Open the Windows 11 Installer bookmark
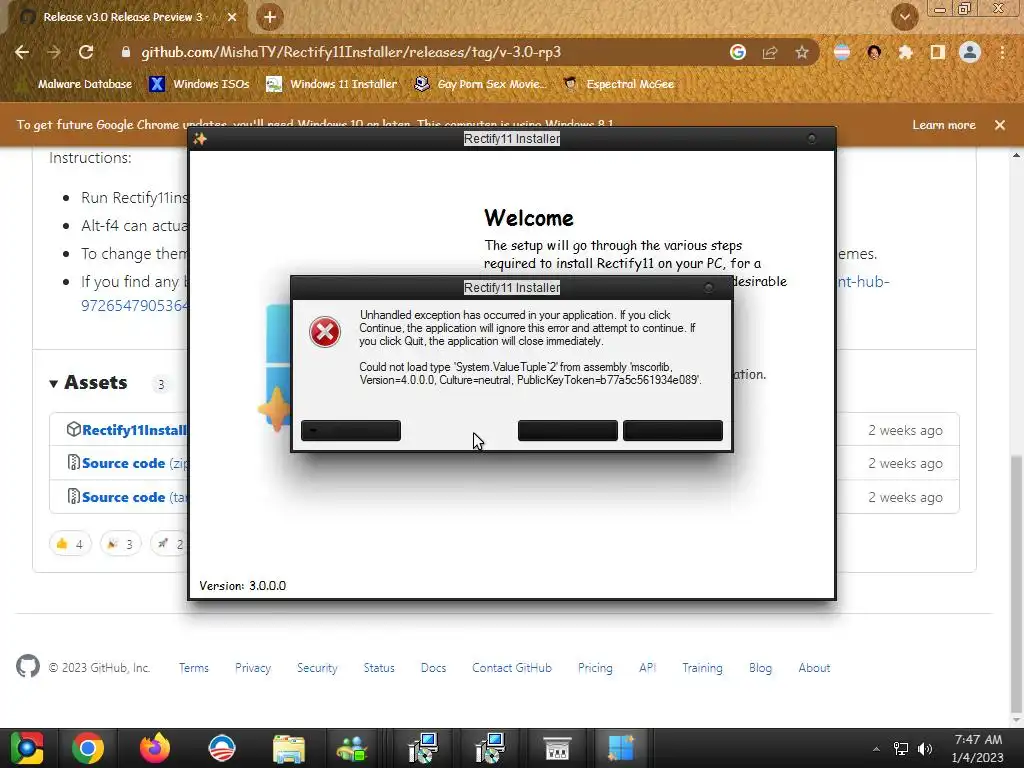 332,84
